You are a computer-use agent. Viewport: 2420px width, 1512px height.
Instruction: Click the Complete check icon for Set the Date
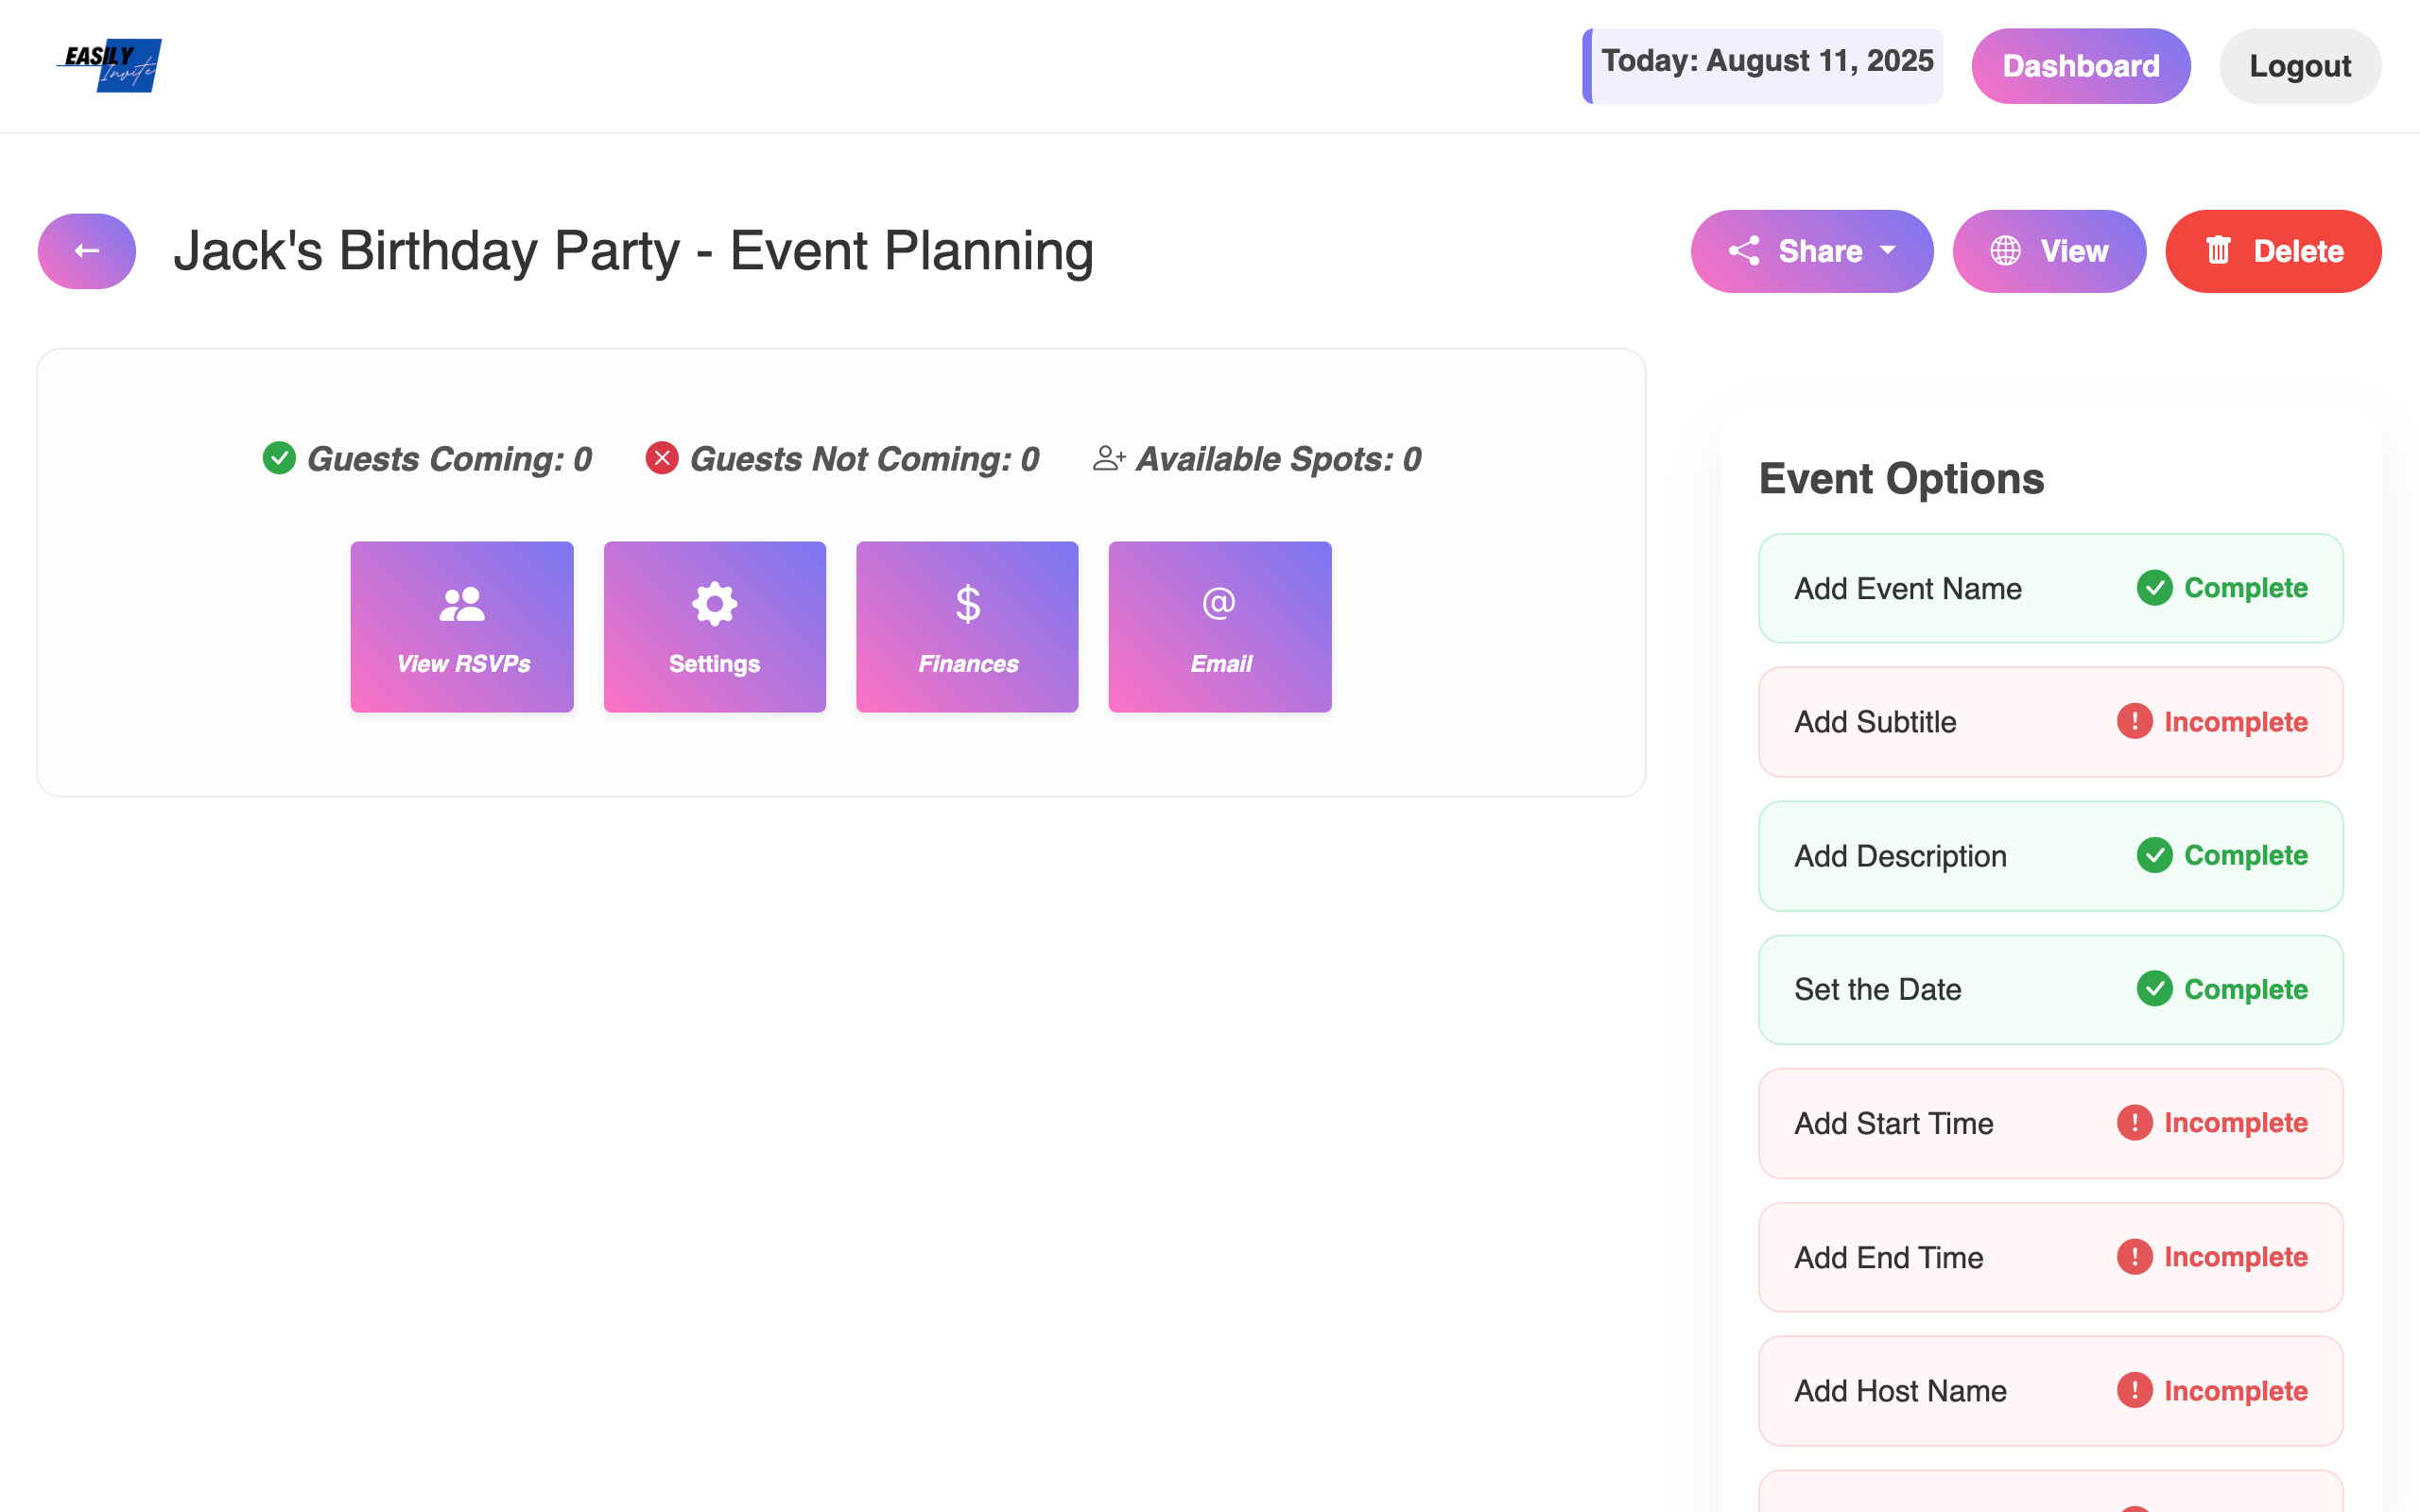click(x=2154, y=989)
